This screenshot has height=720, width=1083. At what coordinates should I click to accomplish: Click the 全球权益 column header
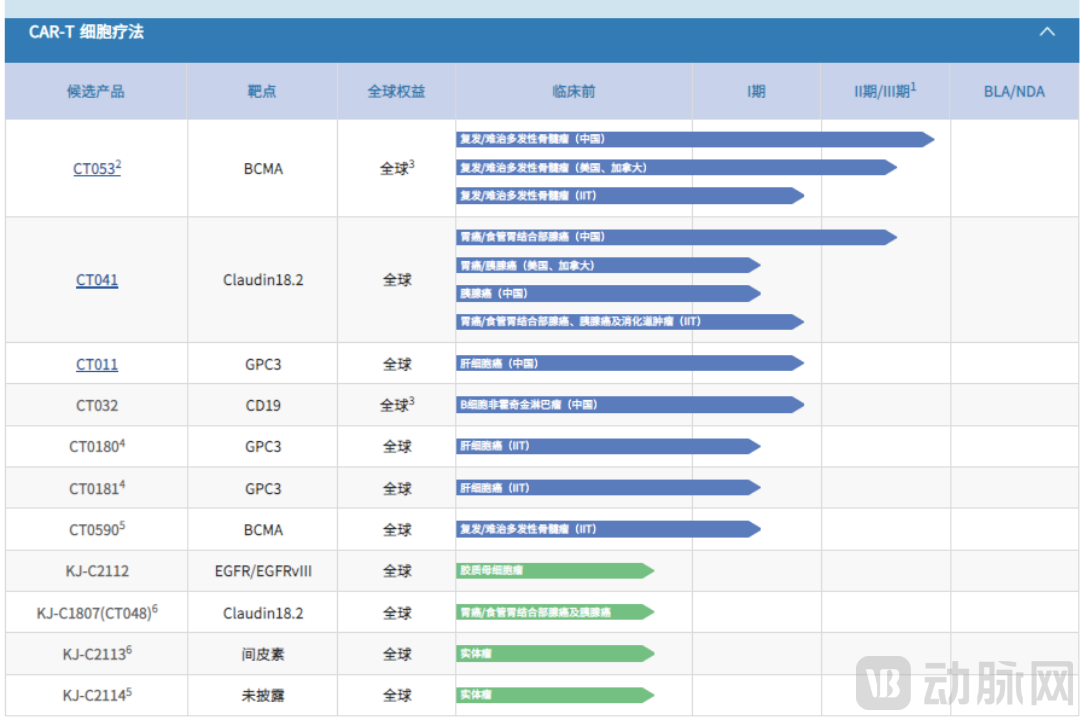click(x=396, y=92)
